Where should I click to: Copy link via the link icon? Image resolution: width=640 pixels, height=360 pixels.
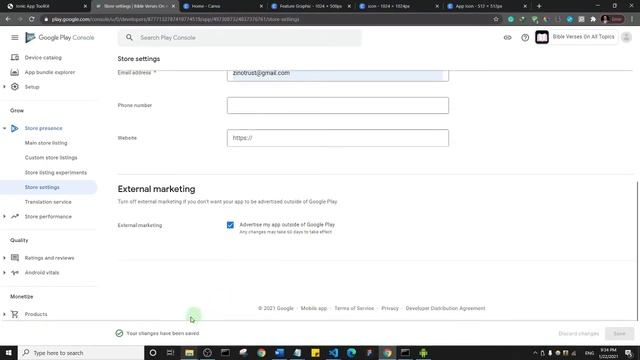click(x=507, y=38)
